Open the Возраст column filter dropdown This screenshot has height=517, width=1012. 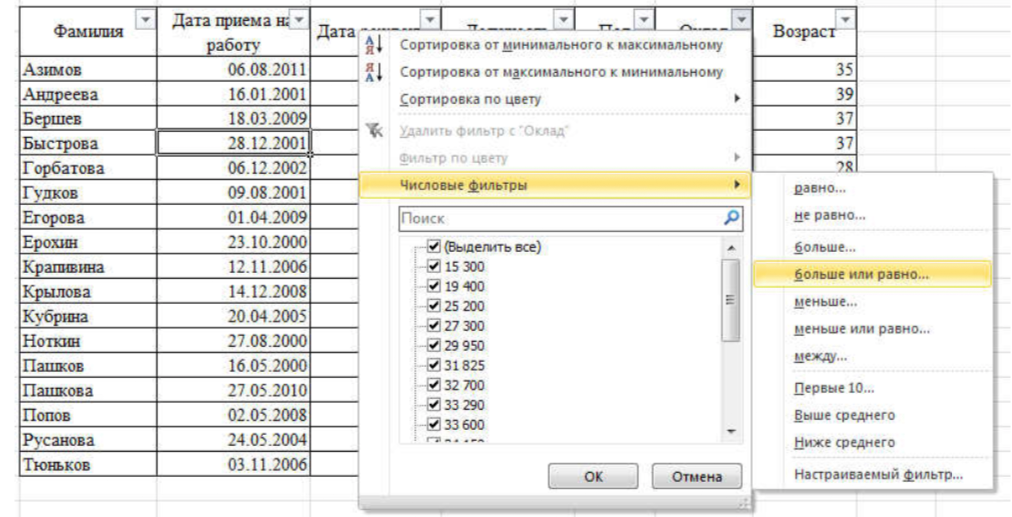click(846, 20)
